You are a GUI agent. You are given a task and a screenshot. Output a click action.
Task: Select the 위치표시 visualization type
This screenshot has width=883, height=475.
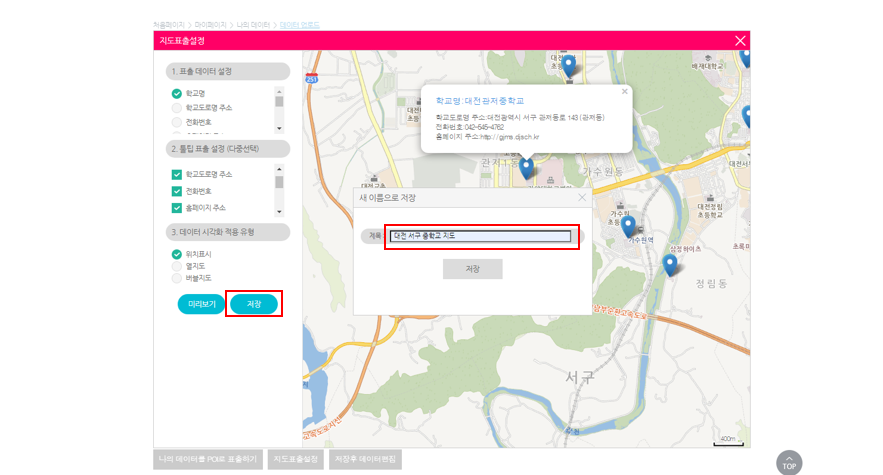(x=177, y=254)
